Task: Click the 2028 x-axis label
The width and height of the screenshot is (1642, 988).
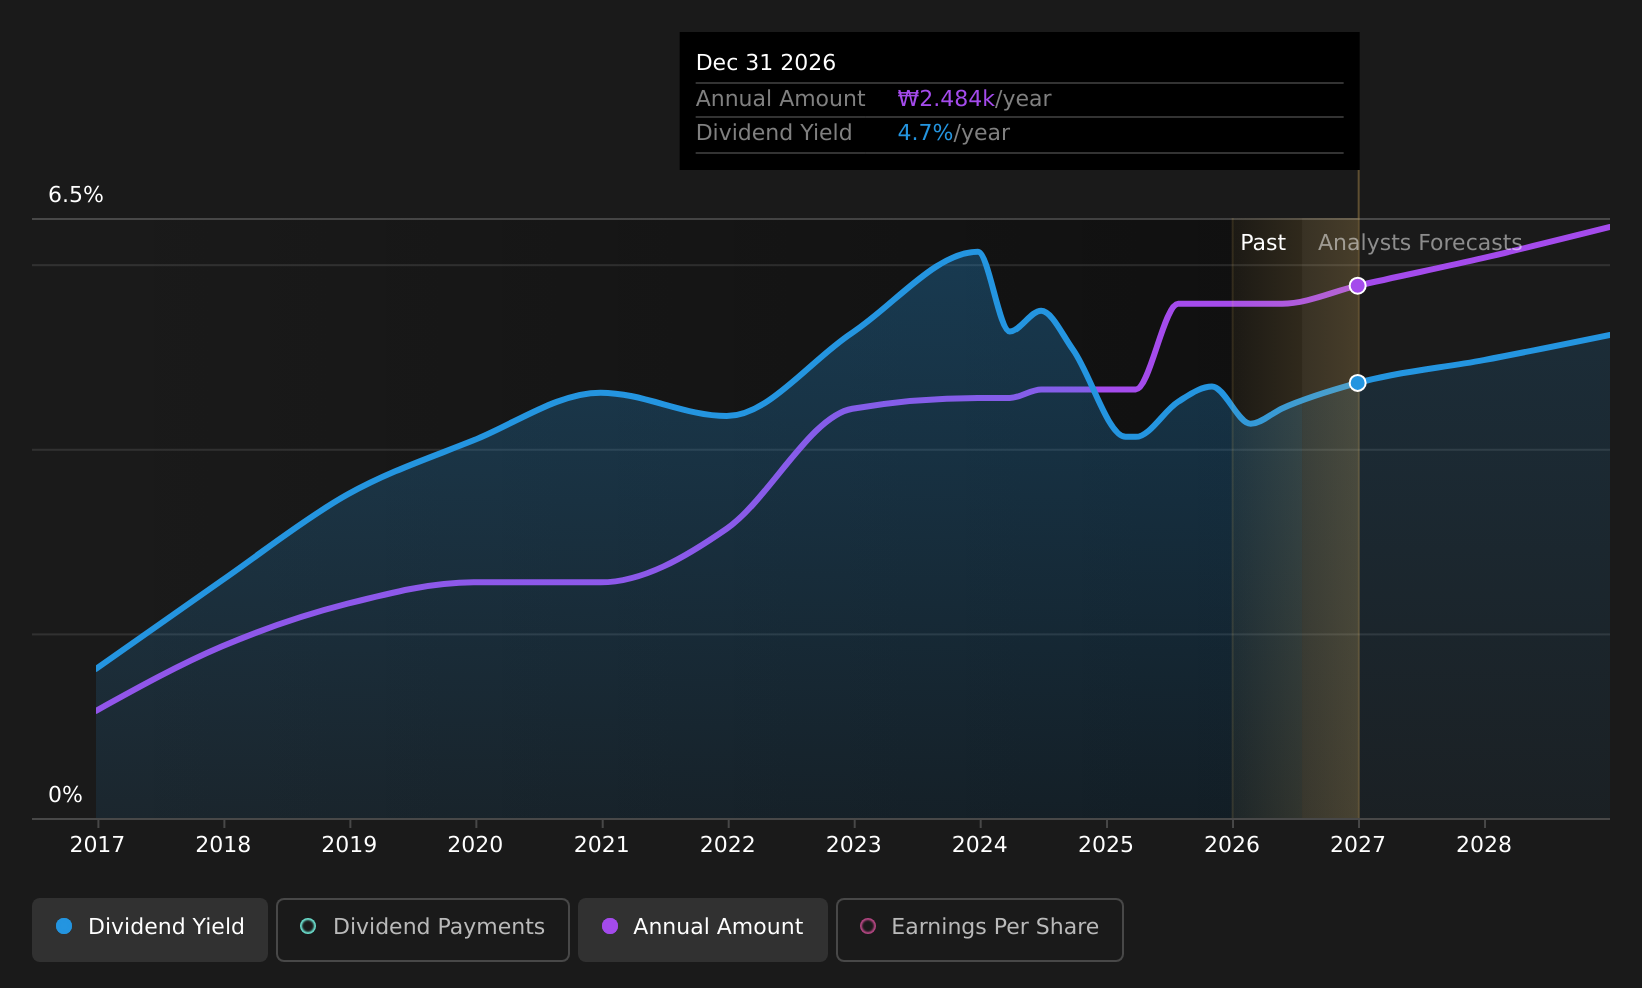Action: tap(1483, 845)
